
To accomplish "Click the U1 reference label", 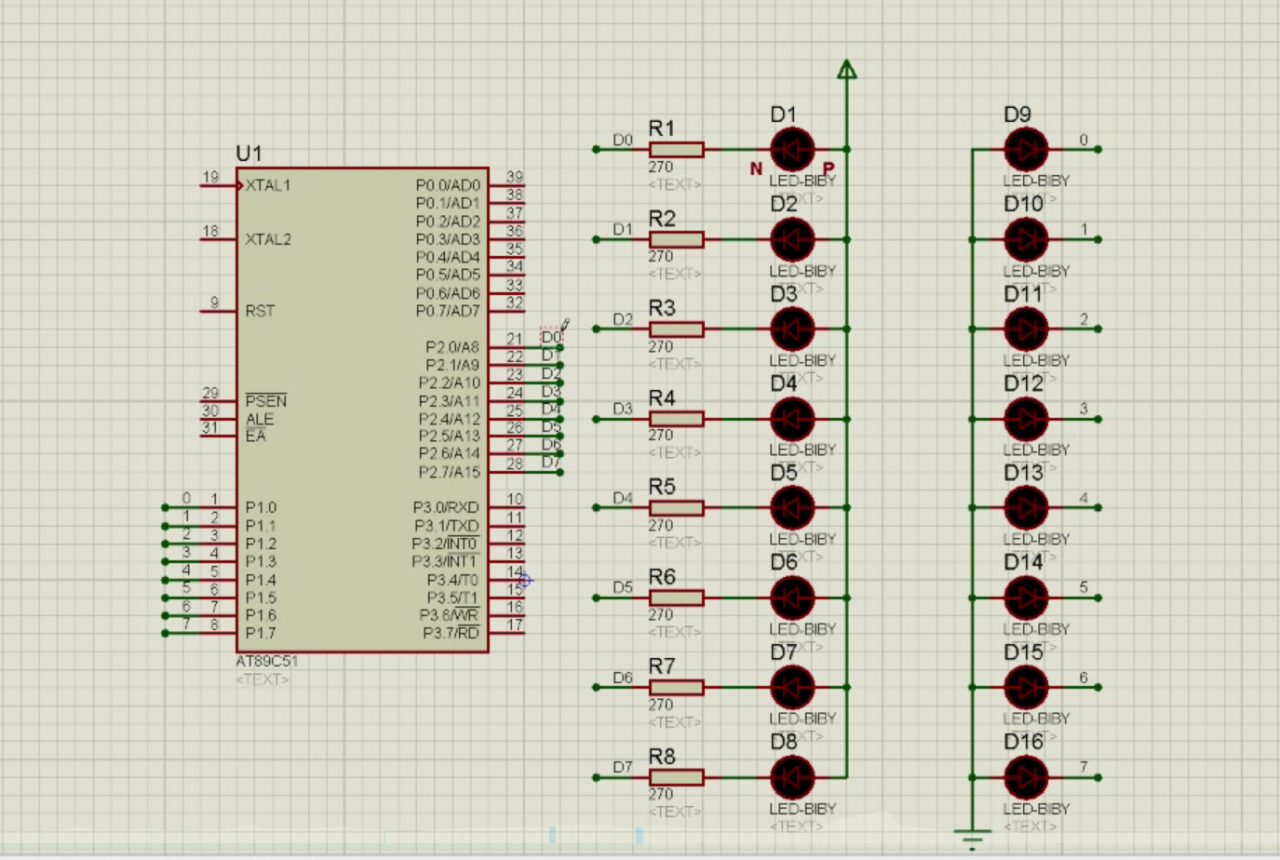I will (249, 154).
